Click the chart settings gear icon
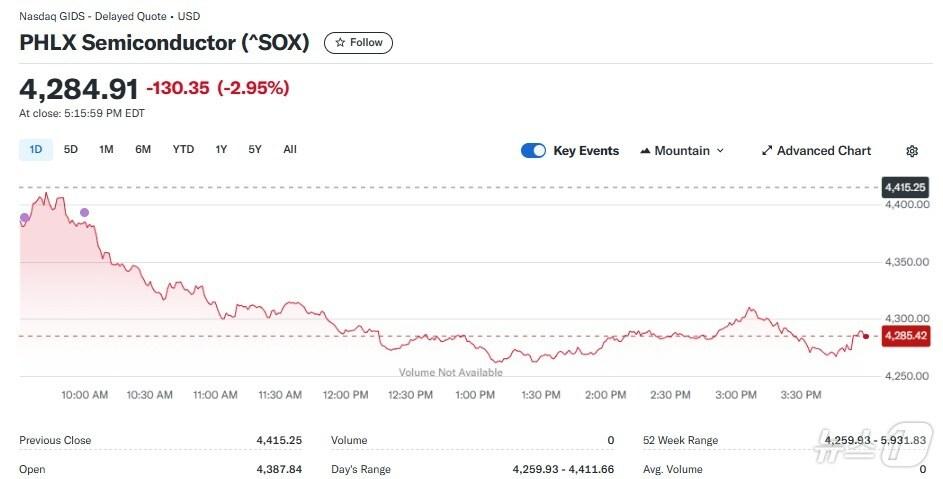This screenshot has width=943, height=479. pos(911,151)
